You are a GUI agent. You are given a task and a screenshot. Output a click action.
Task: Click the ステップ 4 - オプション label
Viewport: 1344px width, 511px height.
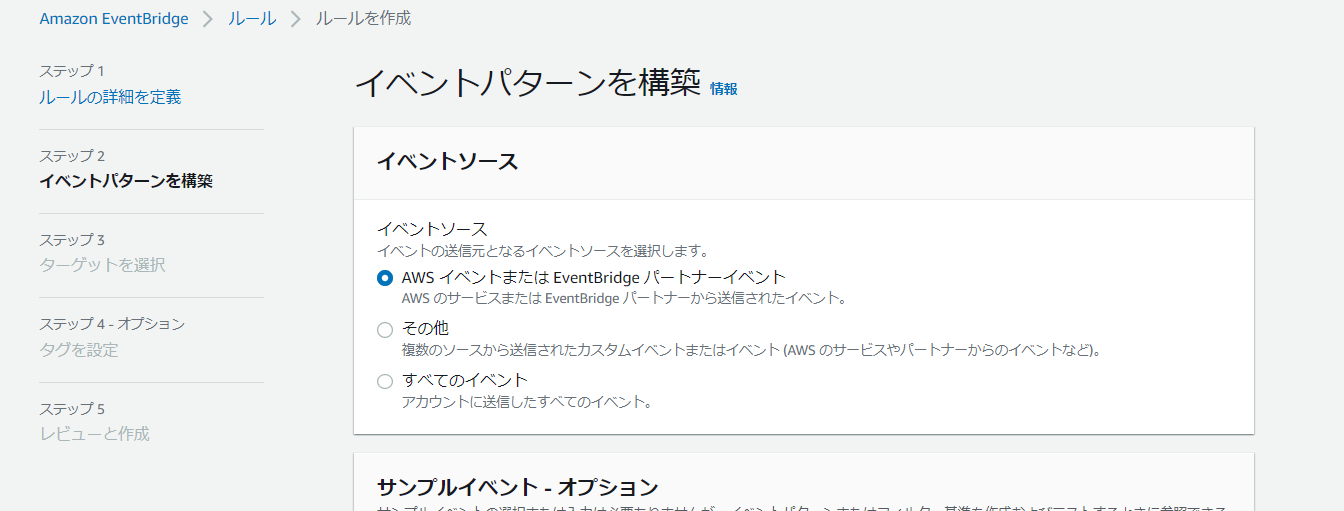[112, 324]
